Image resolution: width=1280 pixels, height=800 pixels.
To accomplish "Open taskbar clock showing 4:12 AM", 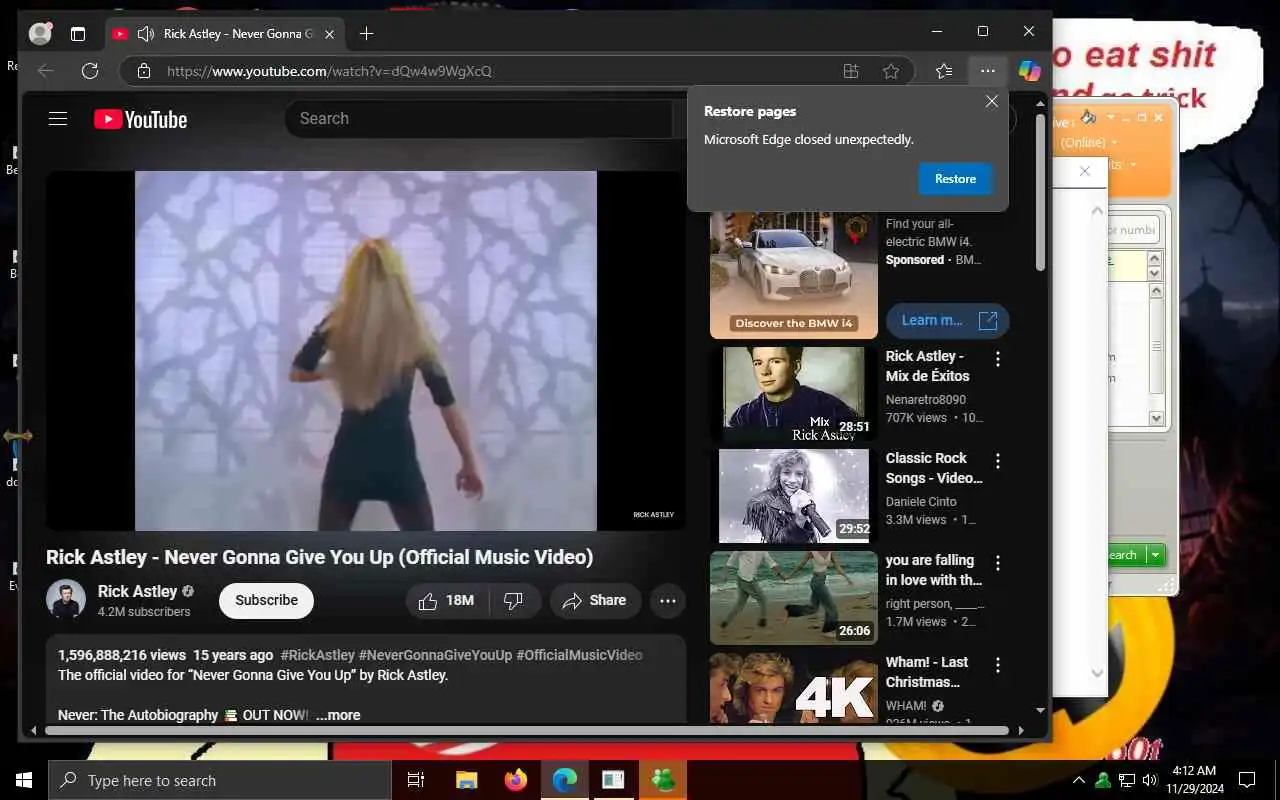I will (x=1193, y=780).
